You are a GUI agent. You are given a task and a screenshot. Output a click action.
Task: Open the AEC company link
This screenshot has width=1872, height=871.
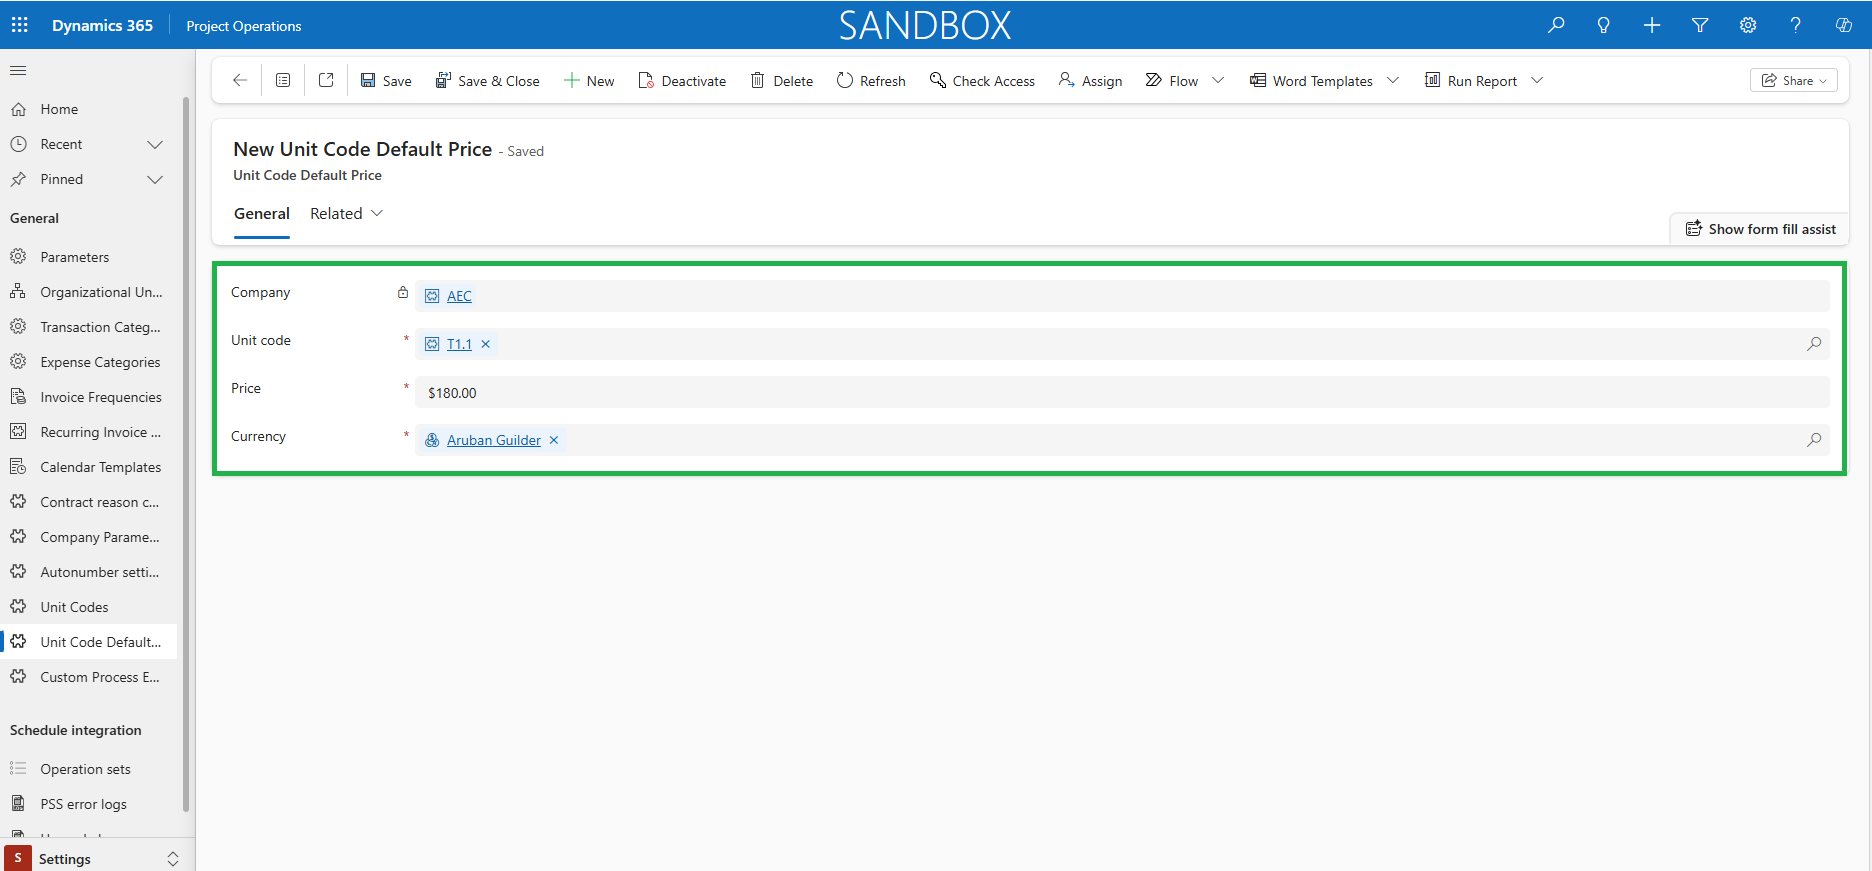pos(459,296)
